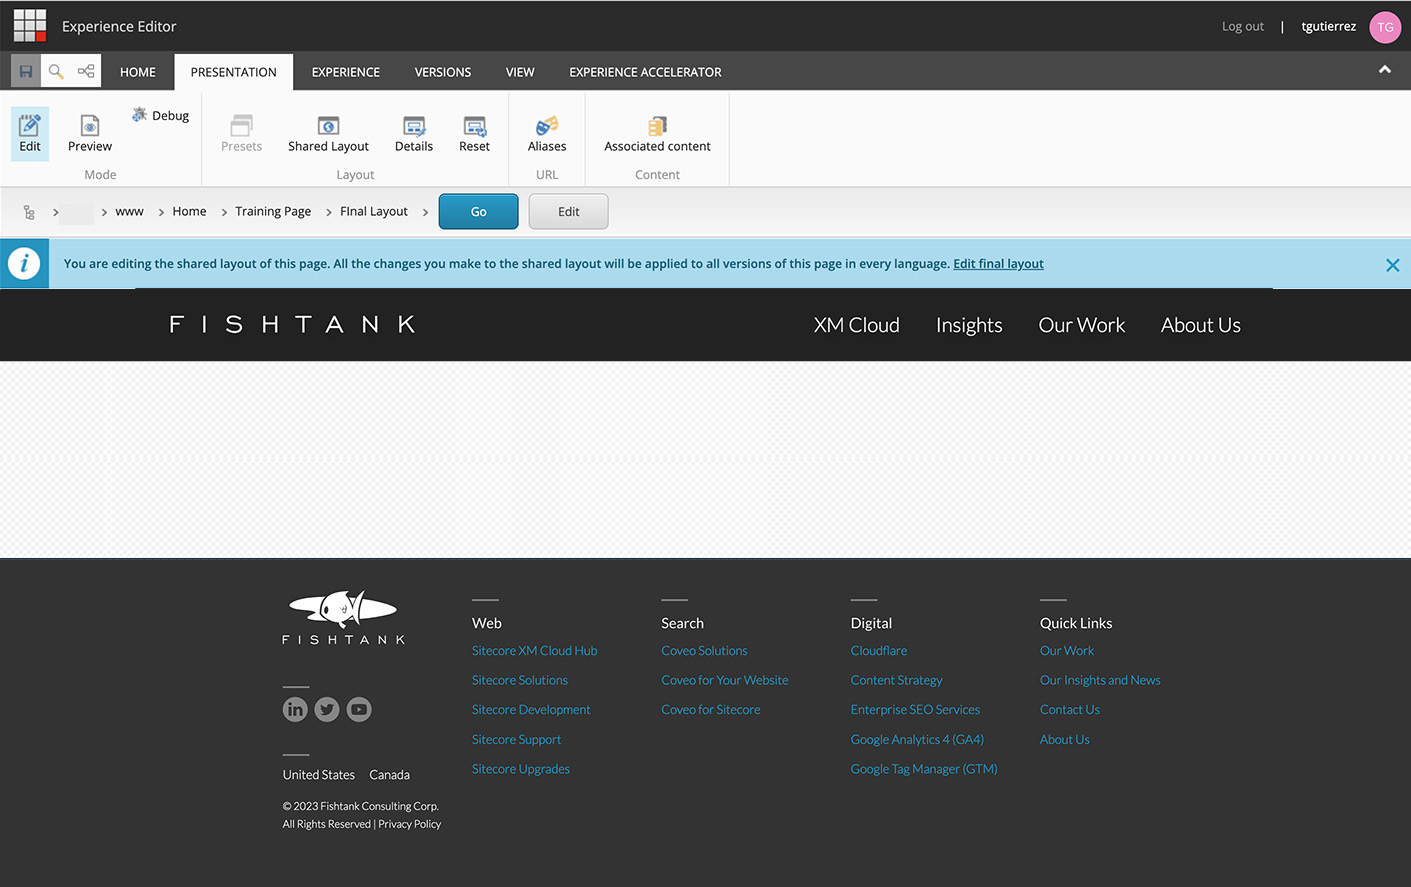The width and height of the screenshot is (1411, 887).
Task: Expand breadcrumb arrow before Final Layout
Action: click(x=329, y=212)
